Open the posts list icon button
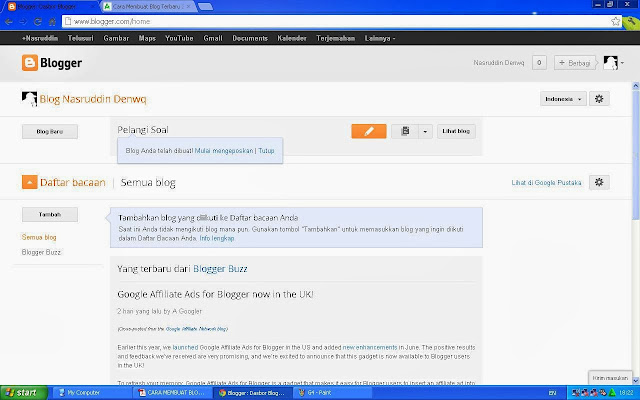The image size is (640, 400). tap(405, 131)
